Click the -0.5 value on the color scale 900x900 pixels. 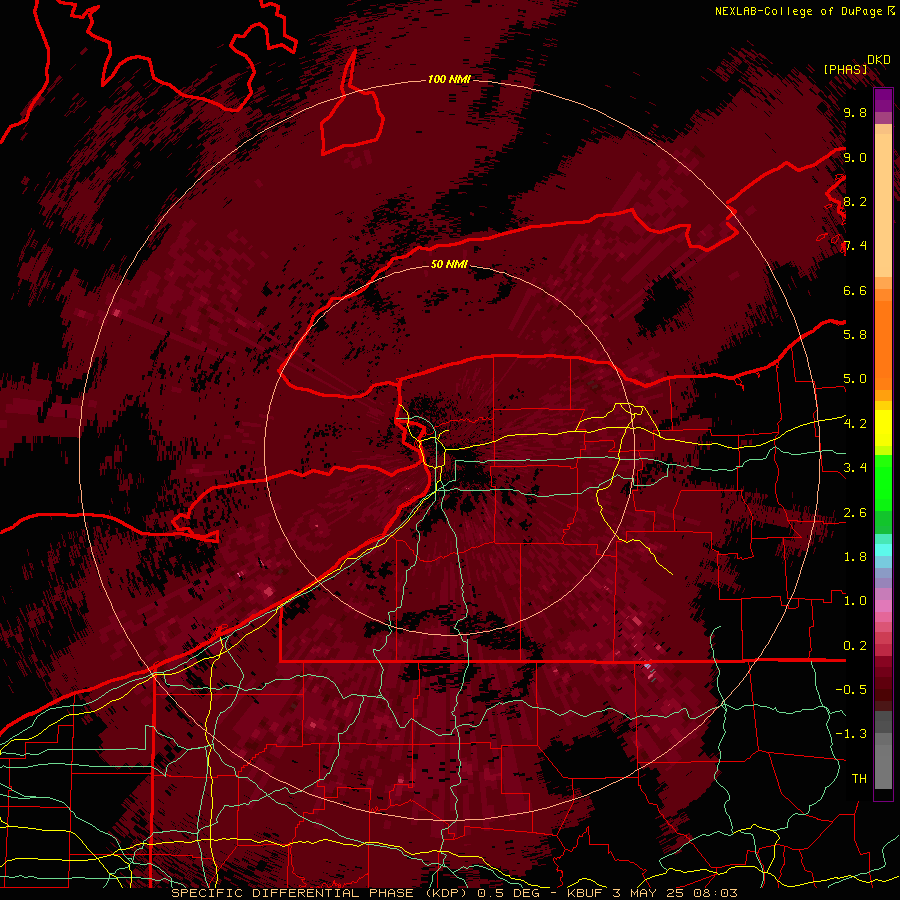pyautogui.click(x=851, y=690)
